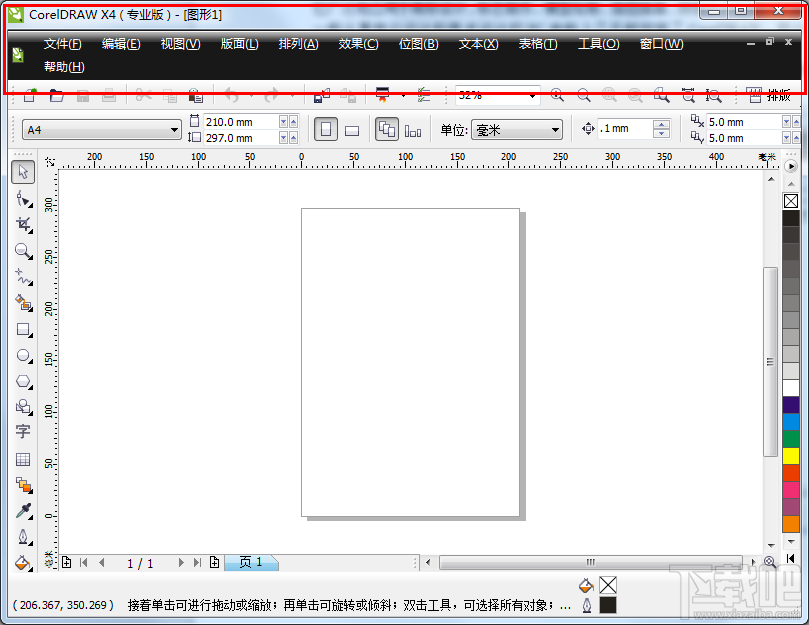
Task: Open the A4 paper size dropdown
Action: click(173, 130)
